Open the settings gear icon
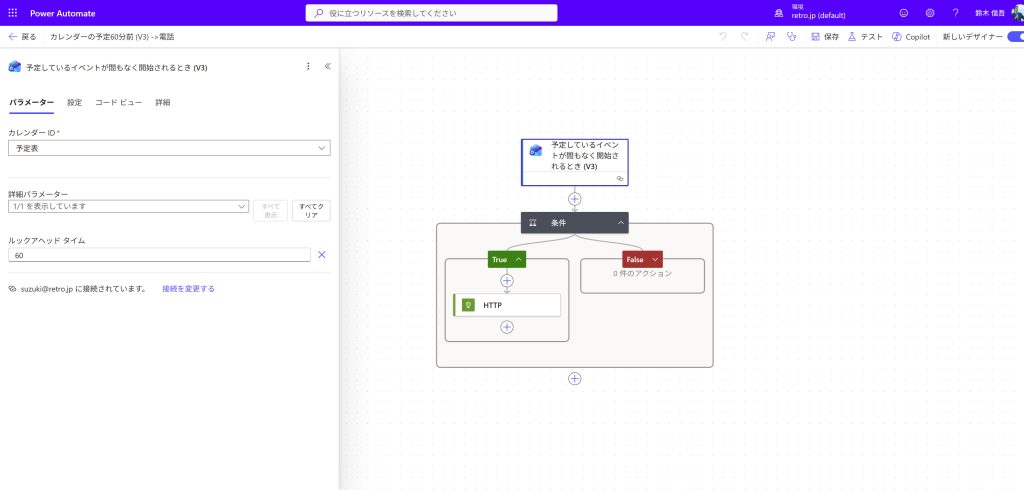 click(929, 13)
